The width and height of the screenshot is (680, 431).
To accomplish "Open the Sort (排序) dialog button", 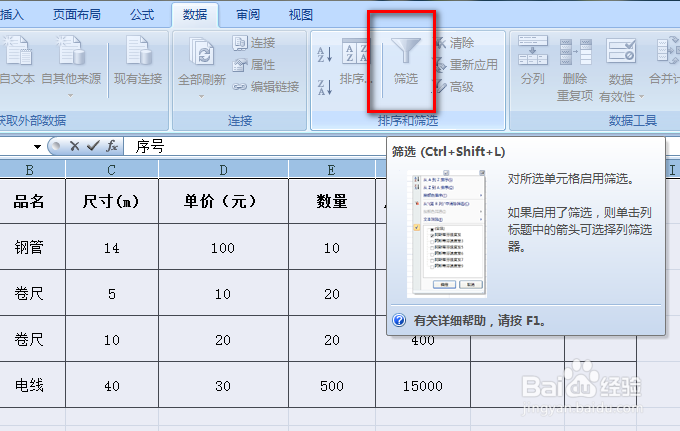I will coord(354,61).
